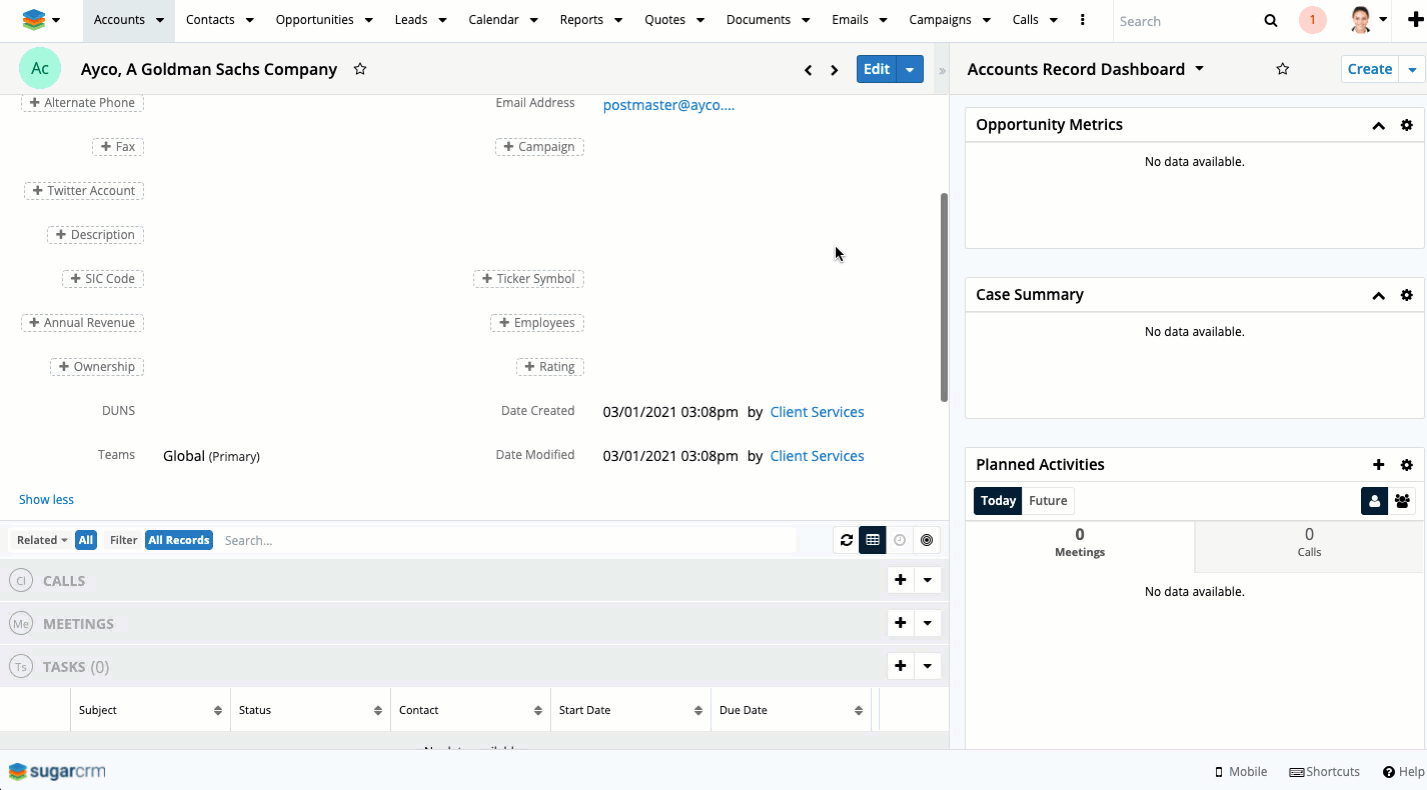Refresh the subpanels list
The height and width of the screenshot is (790, 1427).
[847, 540]
